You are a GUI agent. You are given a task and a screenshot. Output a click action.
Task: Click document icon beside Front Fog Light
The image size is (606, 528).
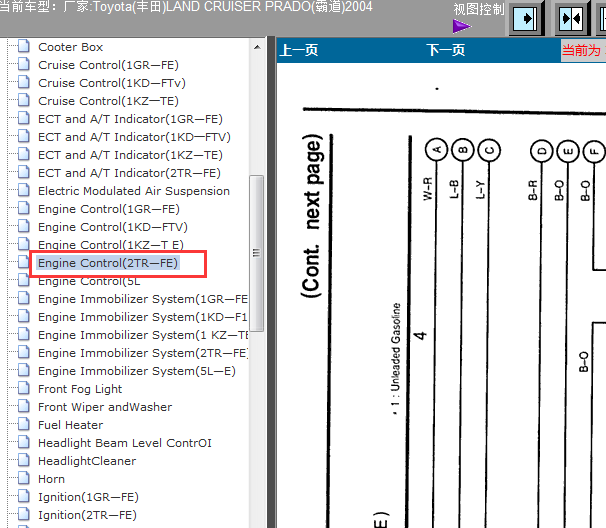24,388
